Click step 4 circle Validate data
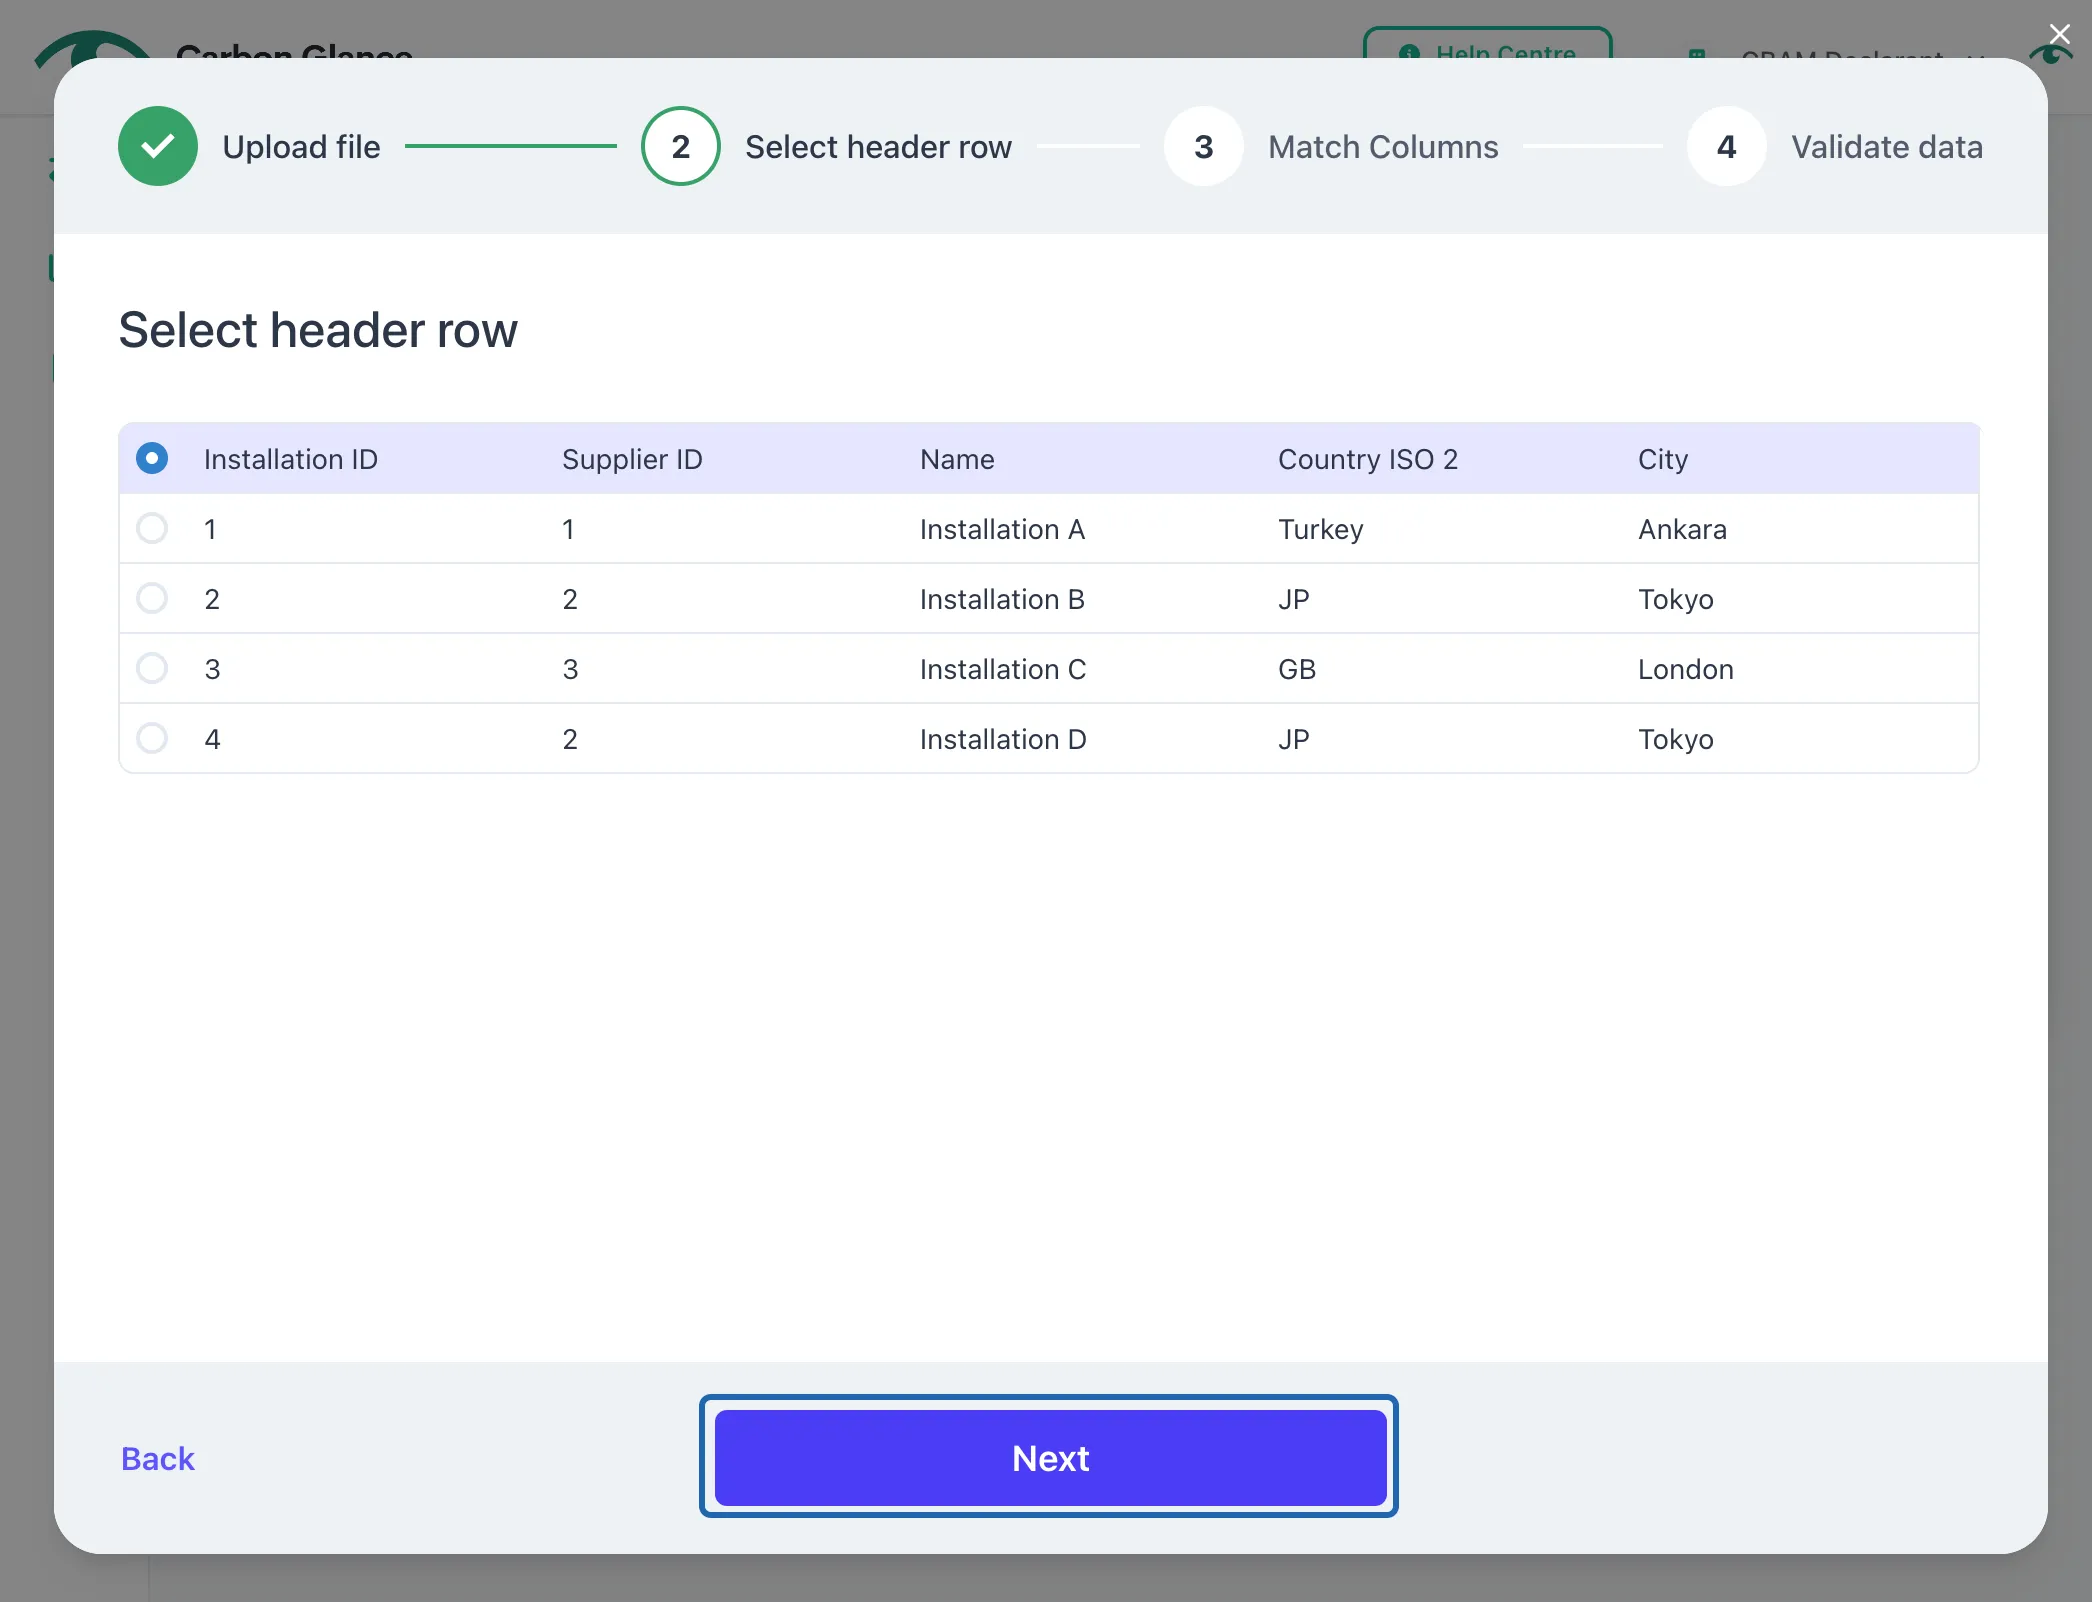Viewport: 2092px width, 1602px height. (x=1727, y=146)
